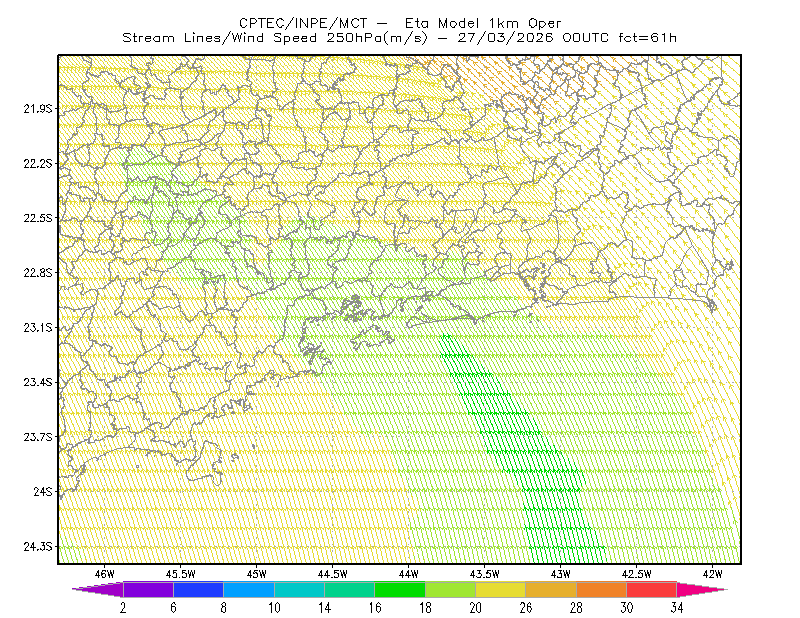Click the gold 26-28 legend swatch
Screen dimensions: 800x618
click(551, 589)
